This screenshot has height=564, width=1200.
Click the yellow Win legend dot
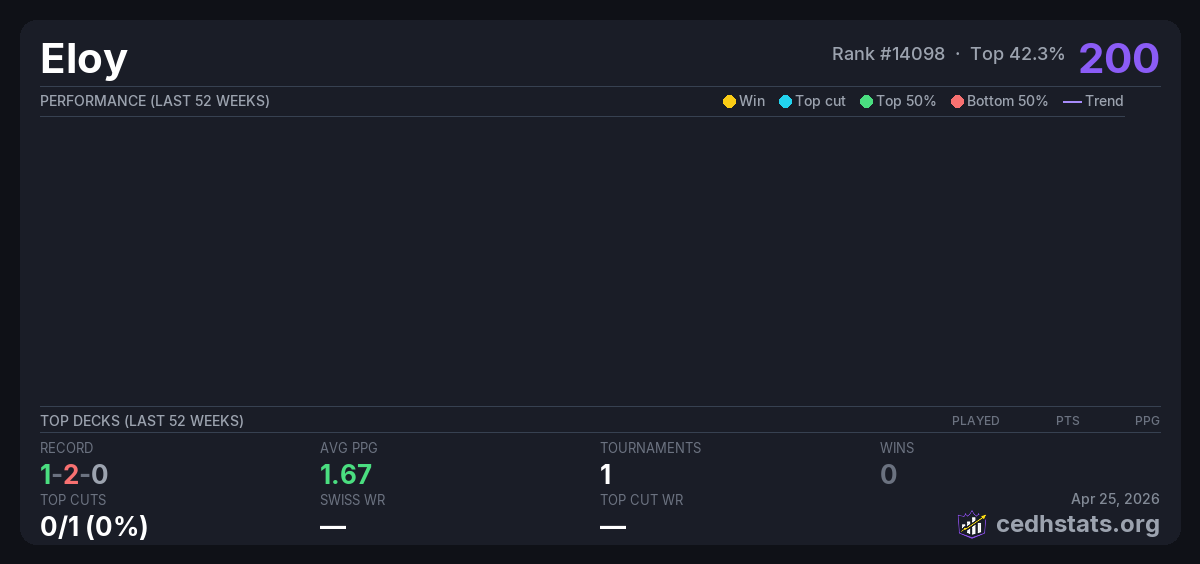[x=729, y=101]
